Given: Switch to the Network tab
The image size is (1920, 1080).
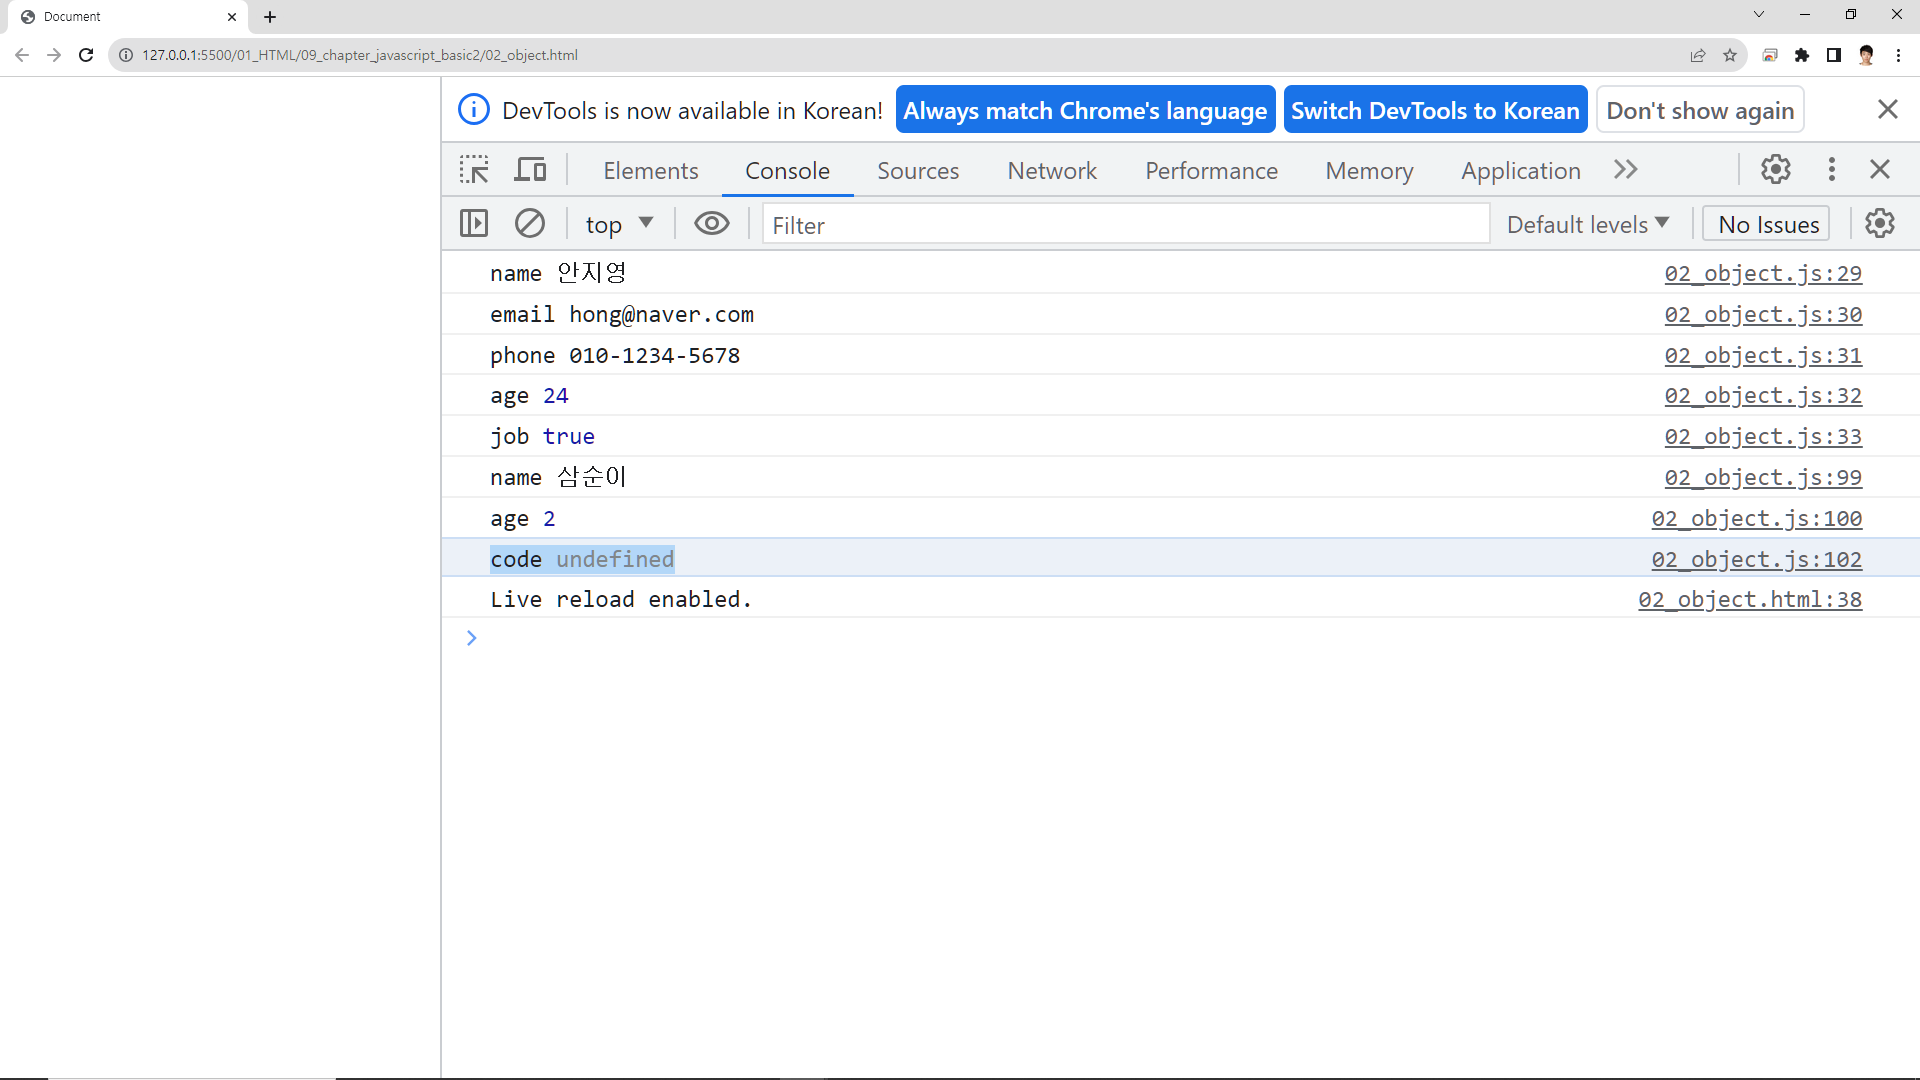Looking at the screenshot, I should click(x=1052, y=171).
